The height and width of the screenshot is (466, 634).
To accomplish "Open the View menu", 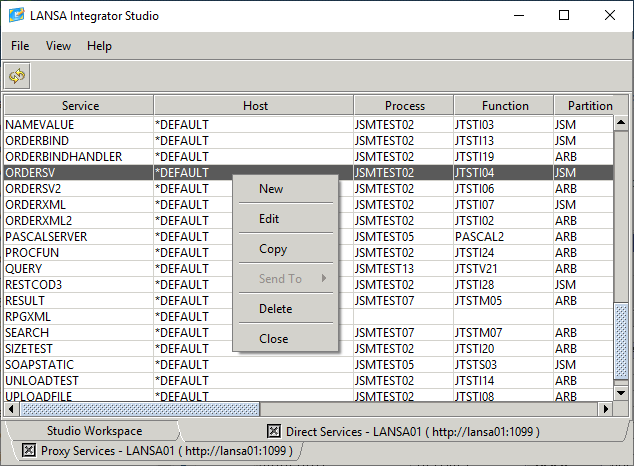I will [58, 46].
